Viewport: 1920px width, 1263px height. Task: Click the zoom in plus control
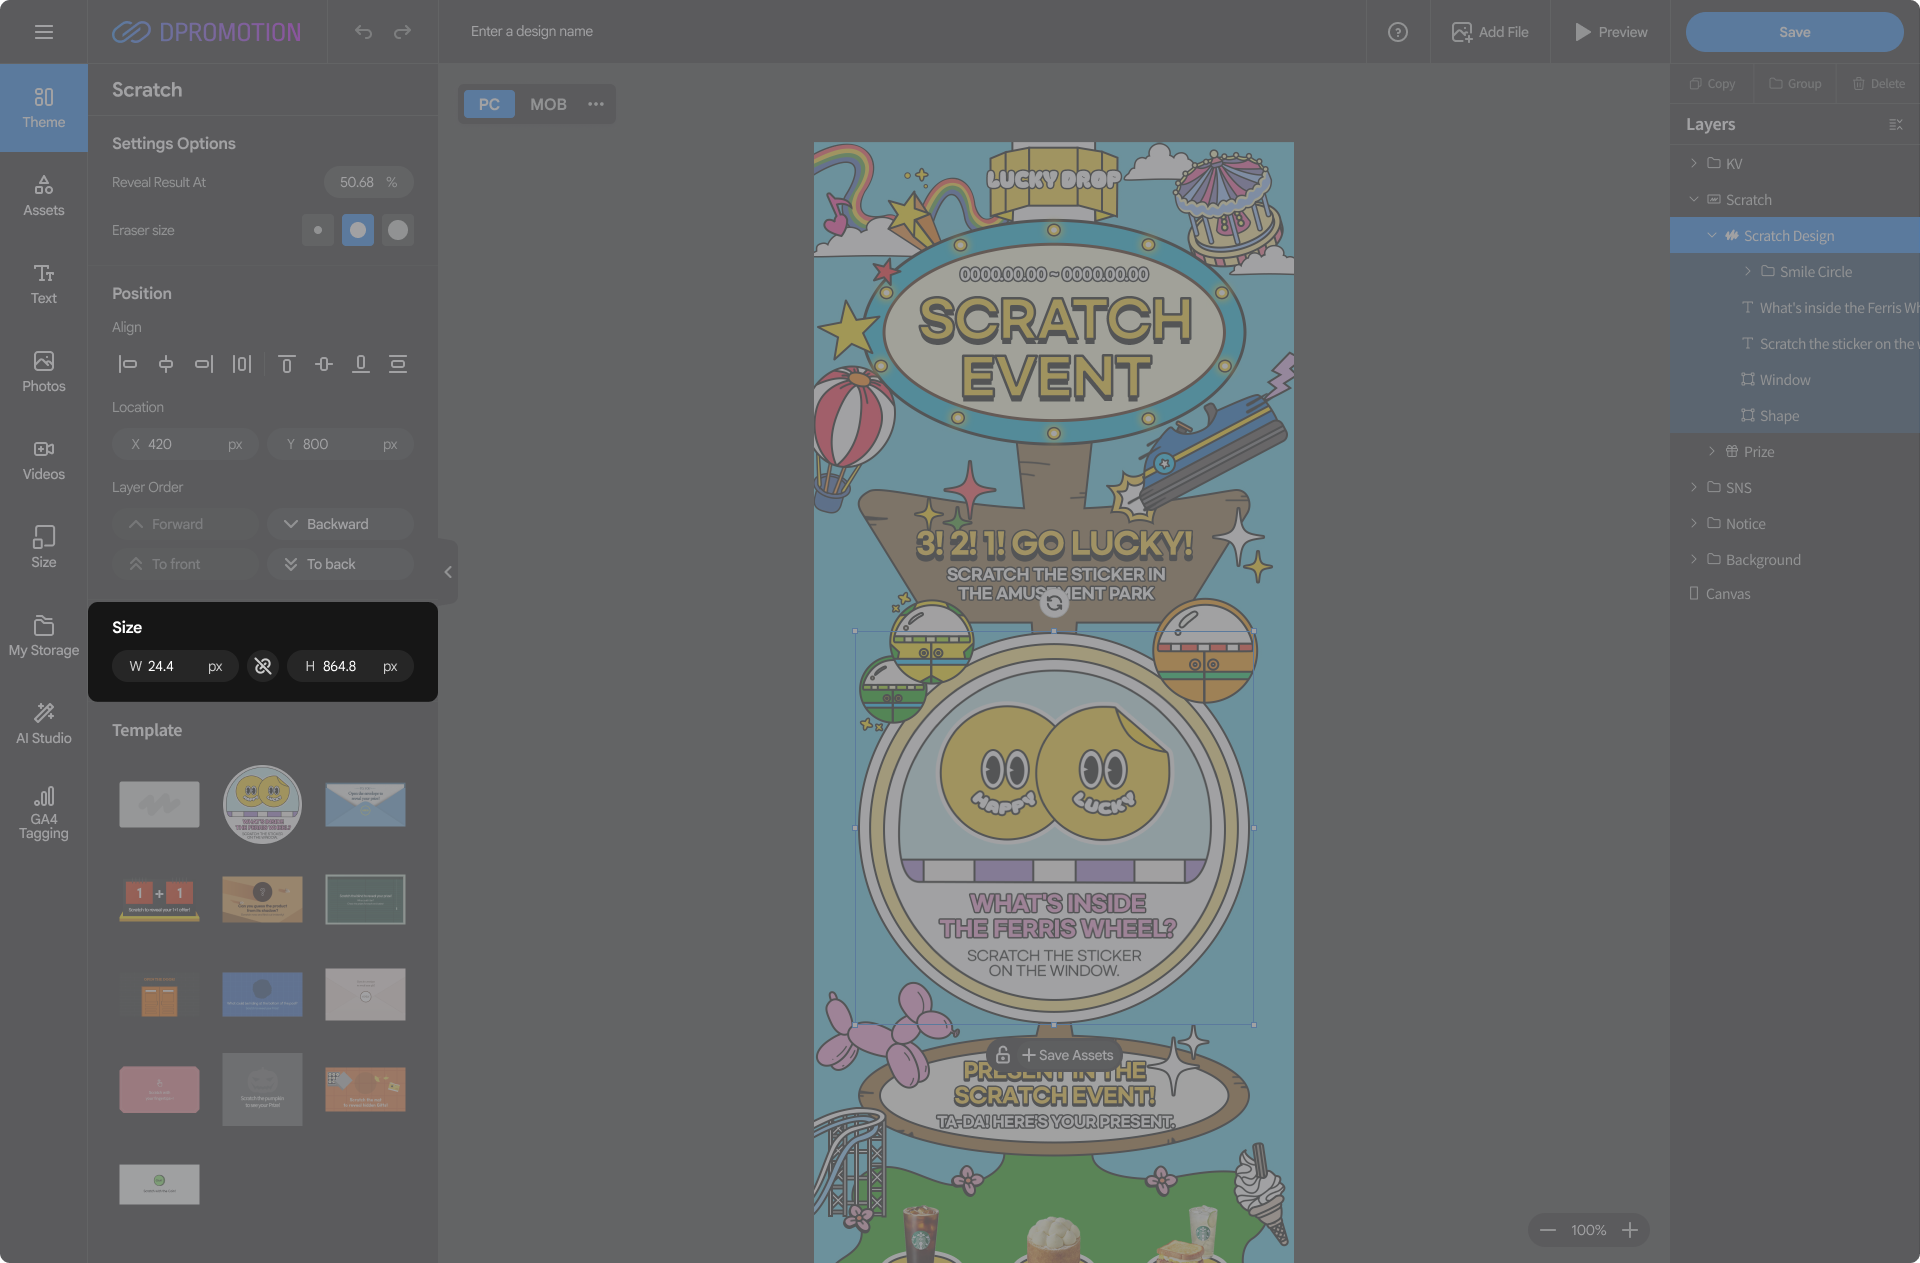(1630, 1230)
